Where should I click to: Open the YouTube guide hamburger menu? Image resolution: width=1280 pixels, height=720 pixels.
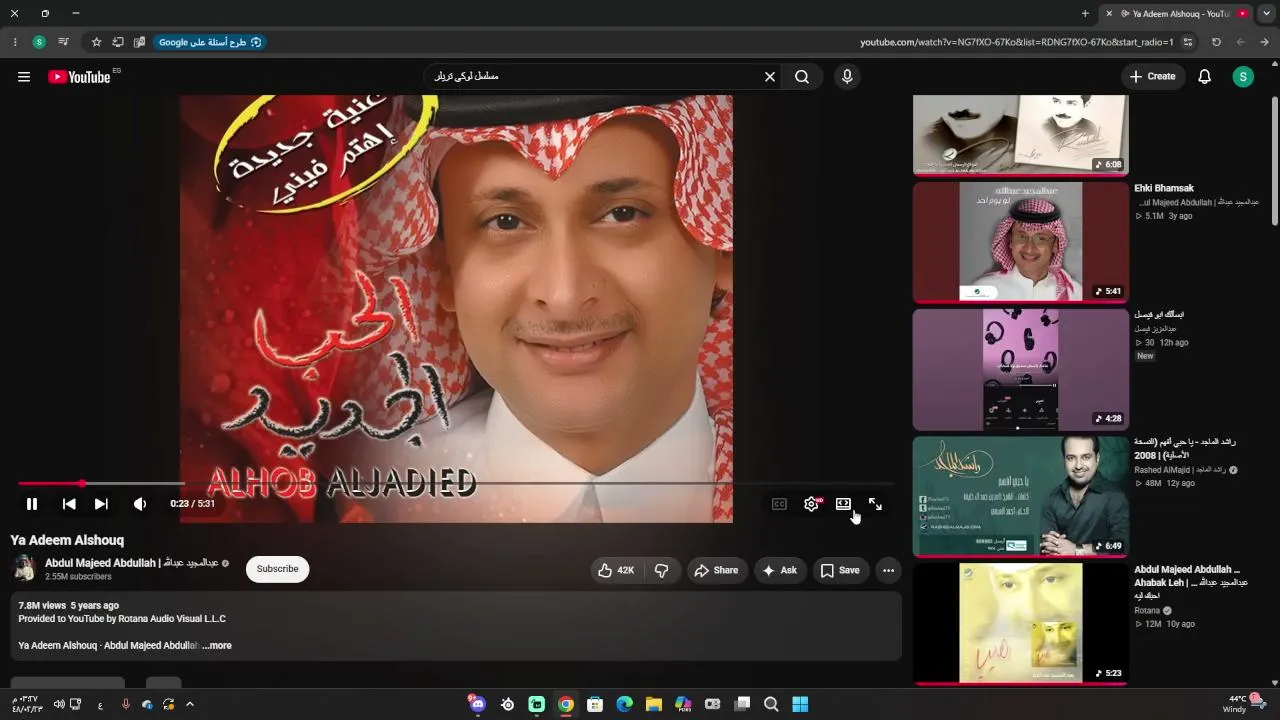tap(24, 77)
